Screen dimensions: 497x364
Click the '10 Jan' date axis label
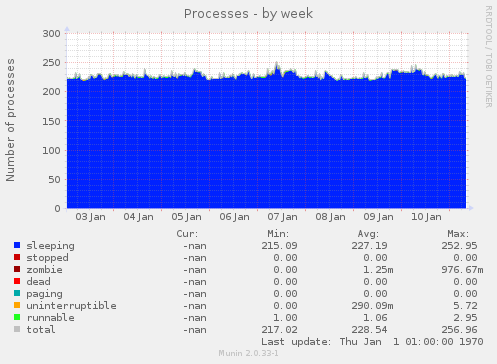tap(426, 217)
